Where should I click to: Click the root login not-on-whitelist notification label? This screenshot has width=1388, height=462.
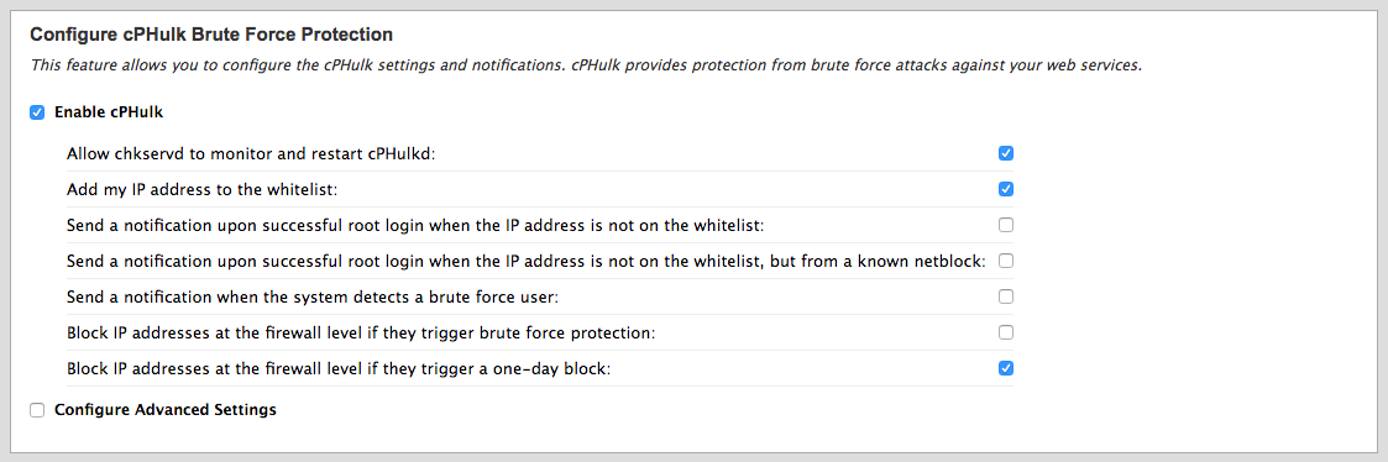click(415, 225)
